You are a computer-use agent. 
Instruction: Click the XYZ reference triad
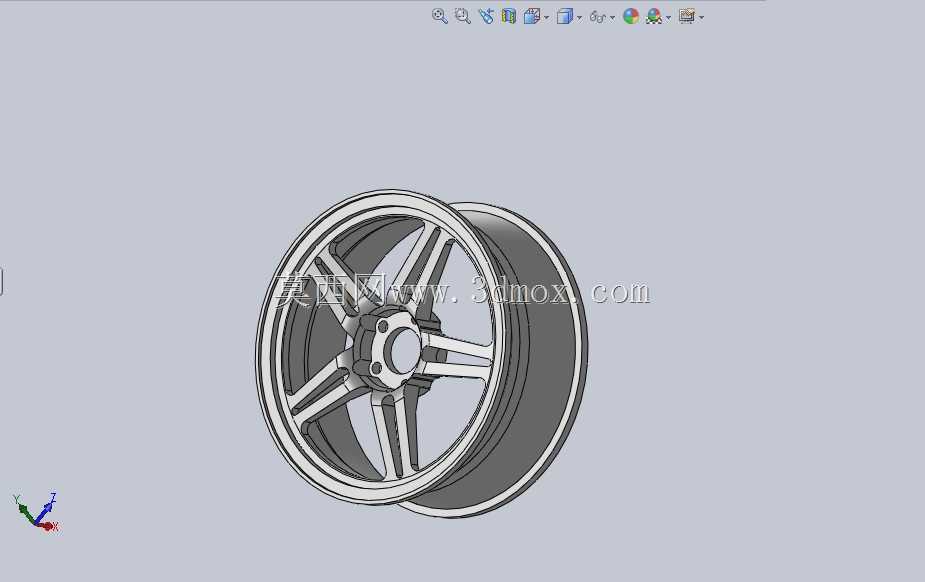pos(37,512)
